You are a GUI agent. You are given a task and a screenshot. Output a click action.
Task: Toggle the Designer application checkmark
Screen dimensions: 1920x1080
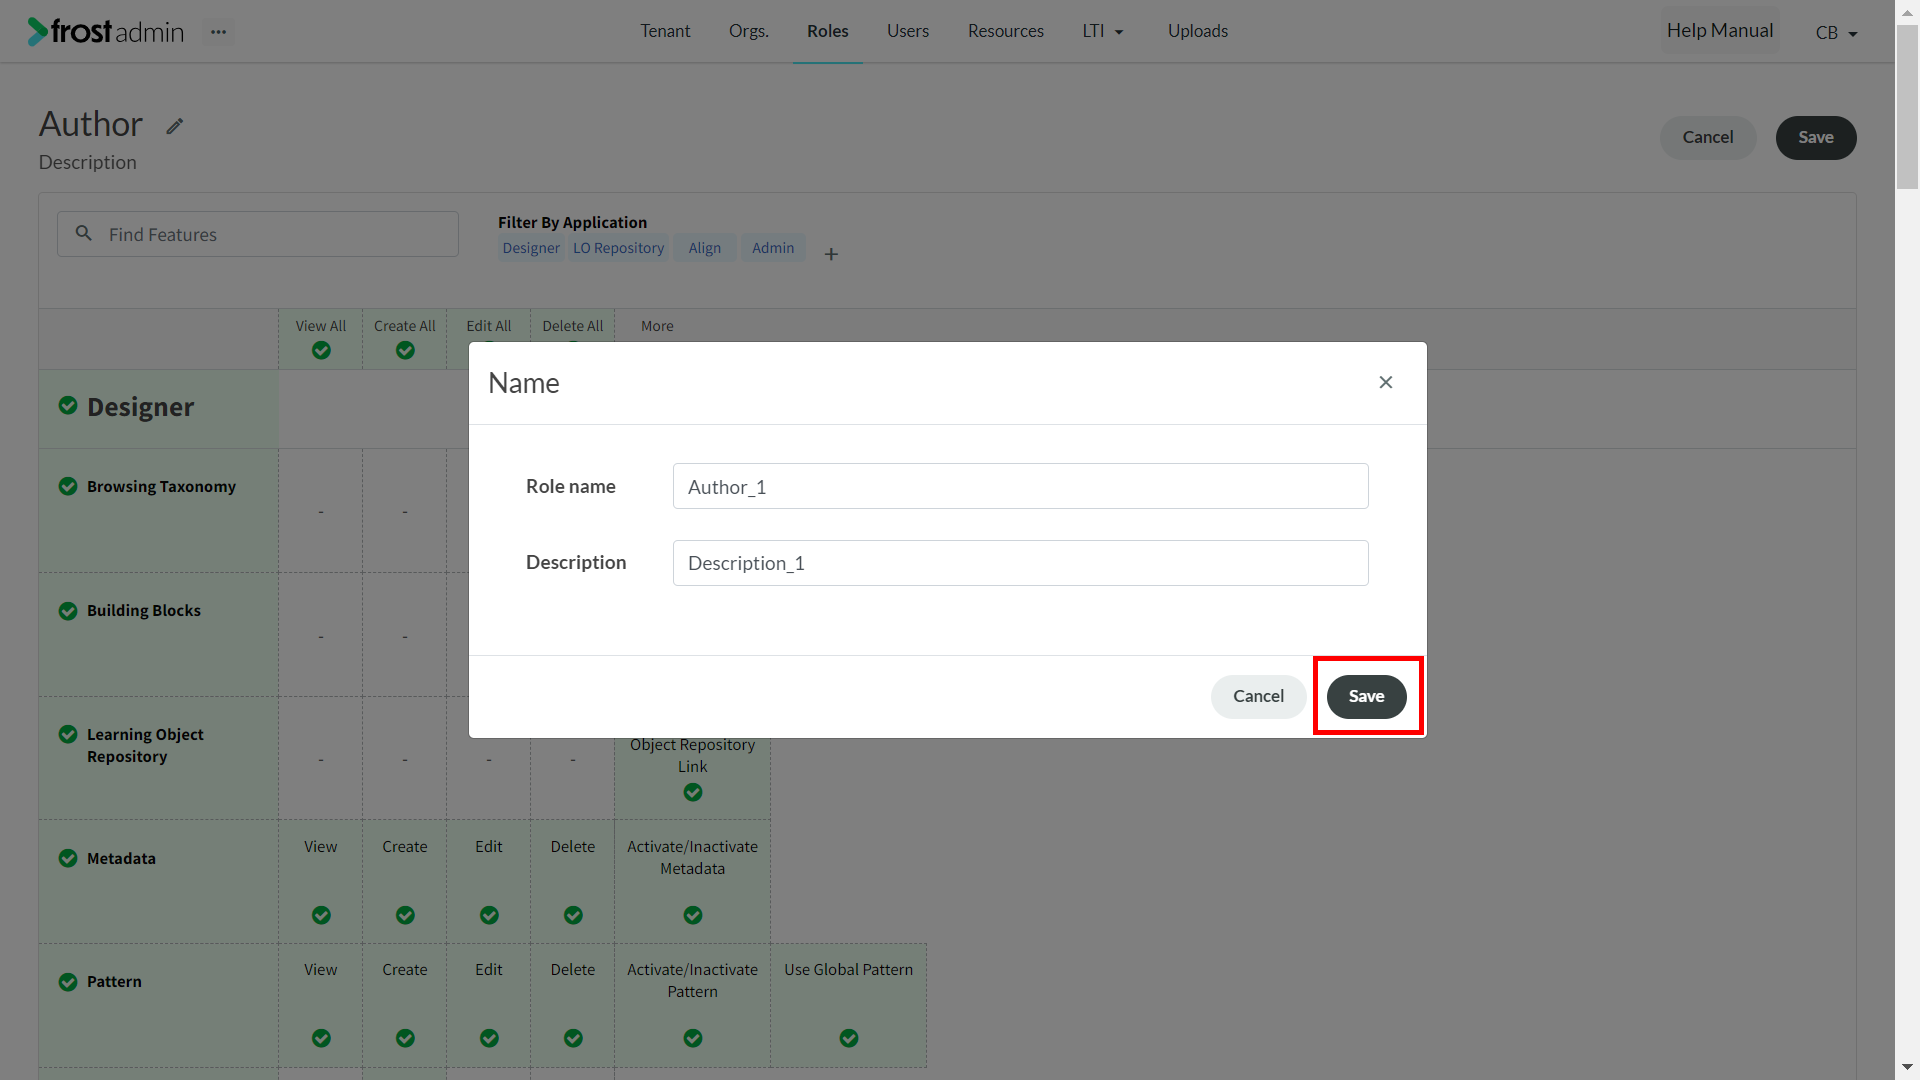point(68,405)
